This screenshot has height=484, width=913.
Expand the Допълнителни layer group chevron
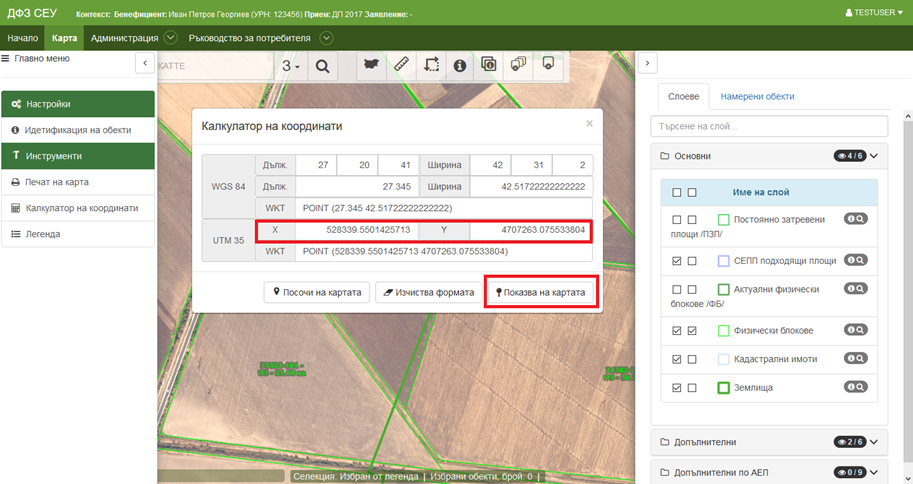[x=874, y=442]
